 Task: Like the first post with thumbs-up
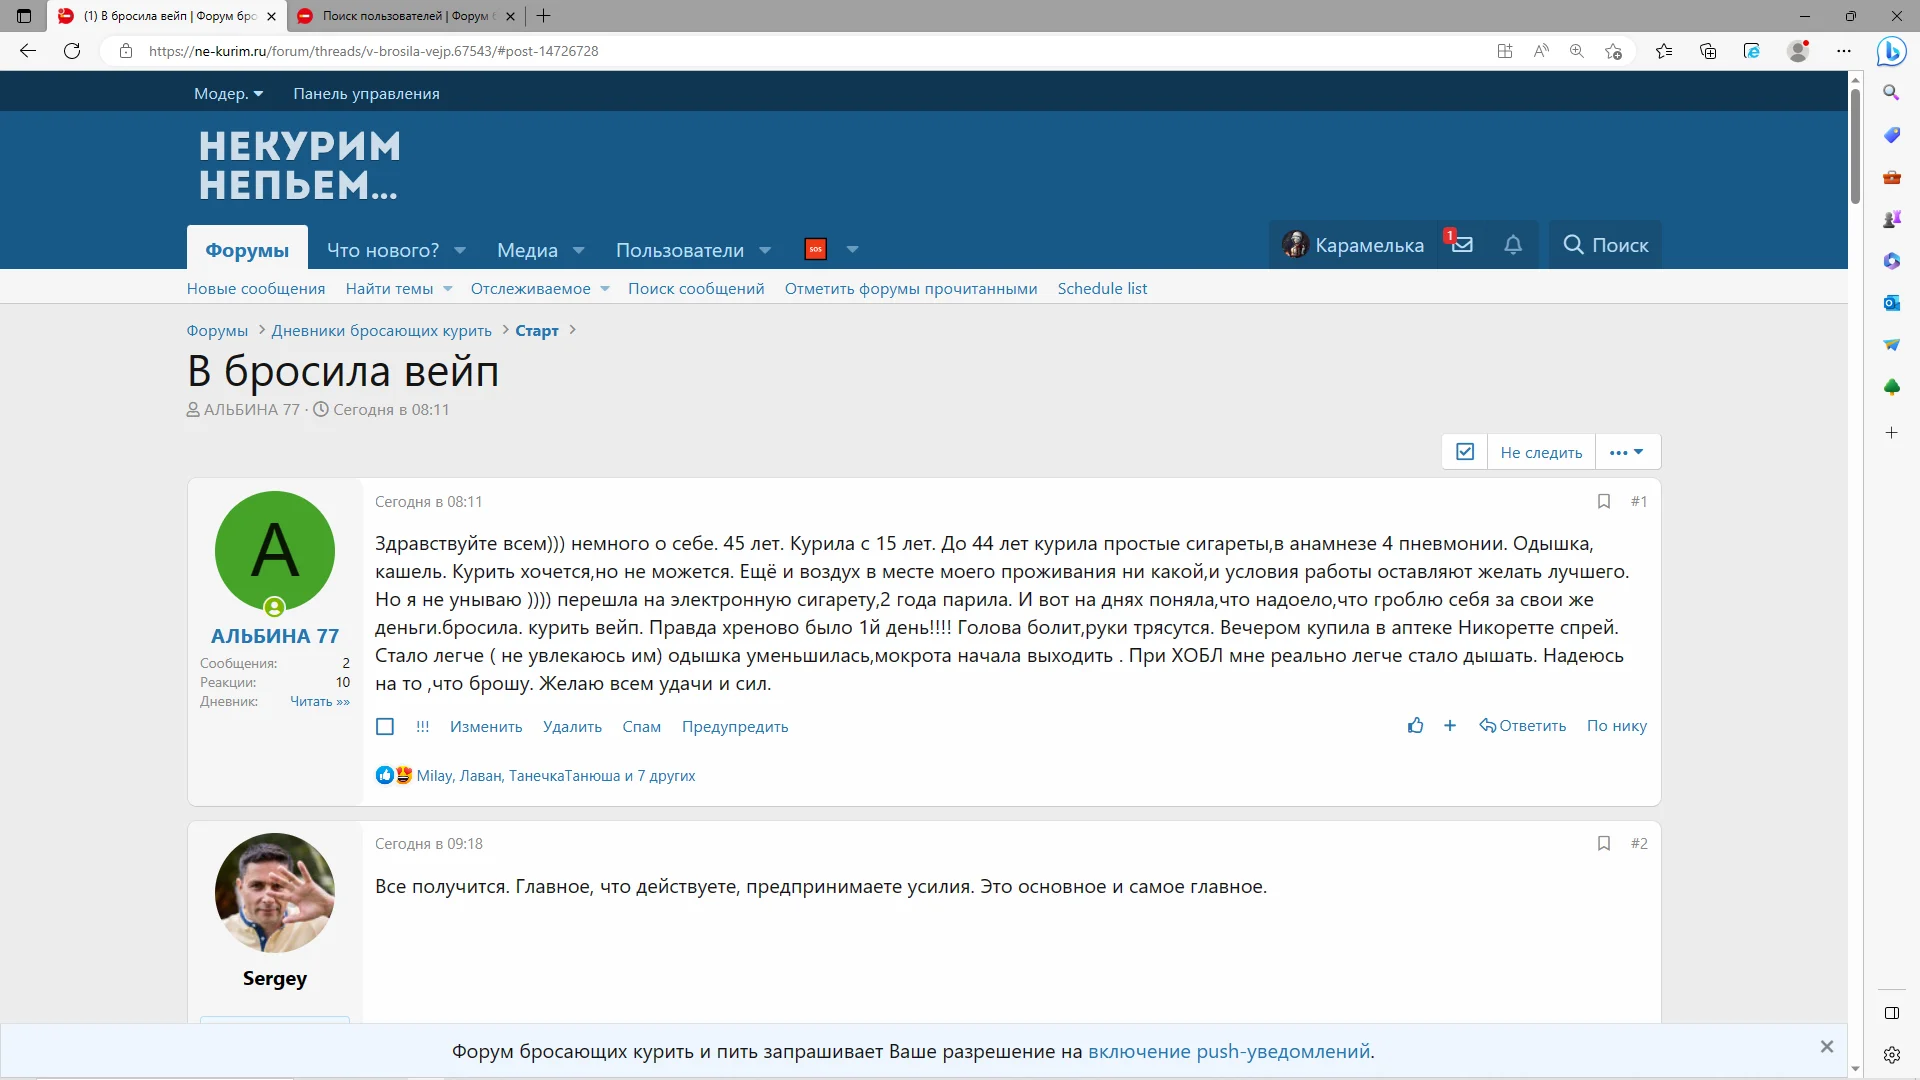pyautogui.click(x=1415, y=726)
